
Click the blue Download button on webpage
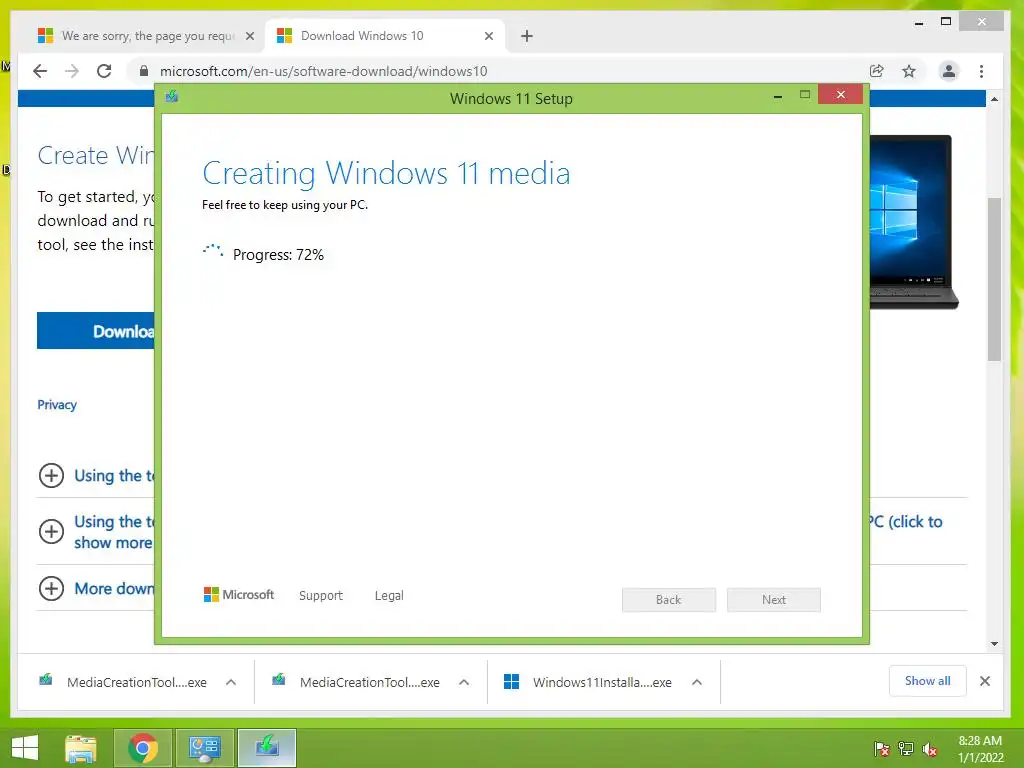(96, 330)
